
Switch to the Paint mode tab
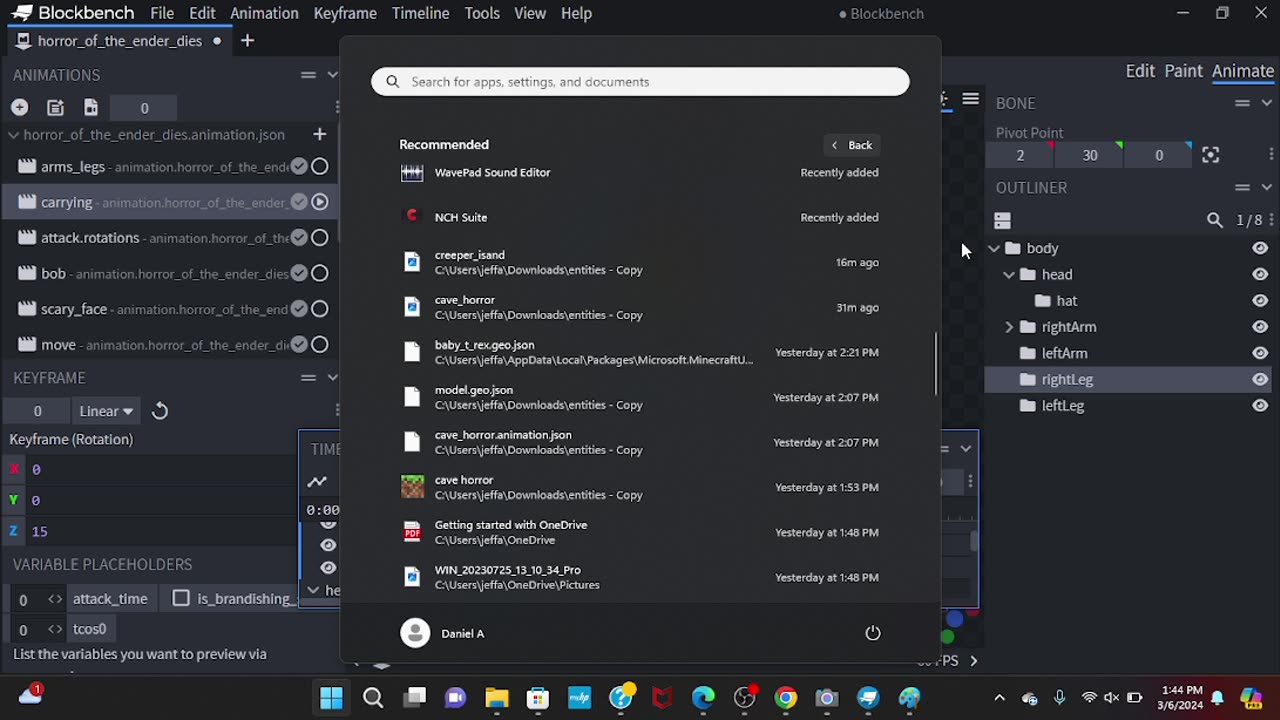tap(1183, 71)
